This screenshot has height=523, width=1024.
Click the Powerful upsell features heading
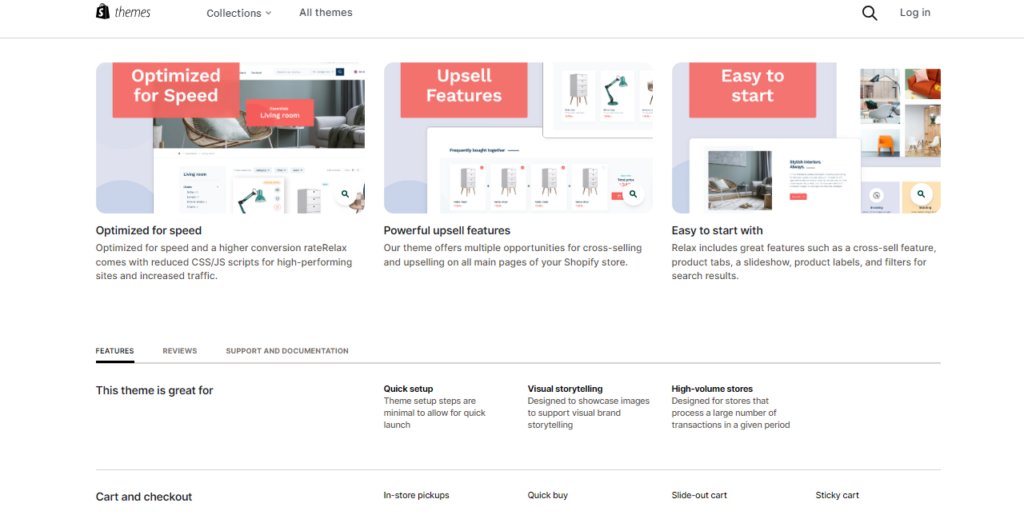tap(447, 231)
